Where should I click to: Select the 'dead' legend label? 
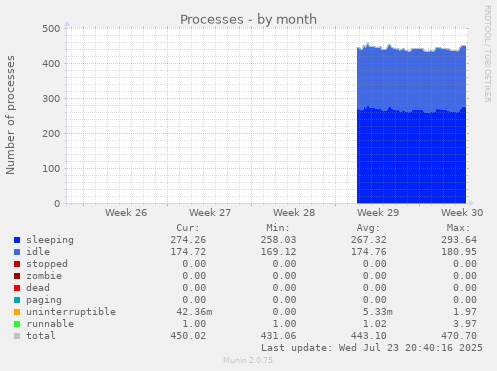click(38, 288)
